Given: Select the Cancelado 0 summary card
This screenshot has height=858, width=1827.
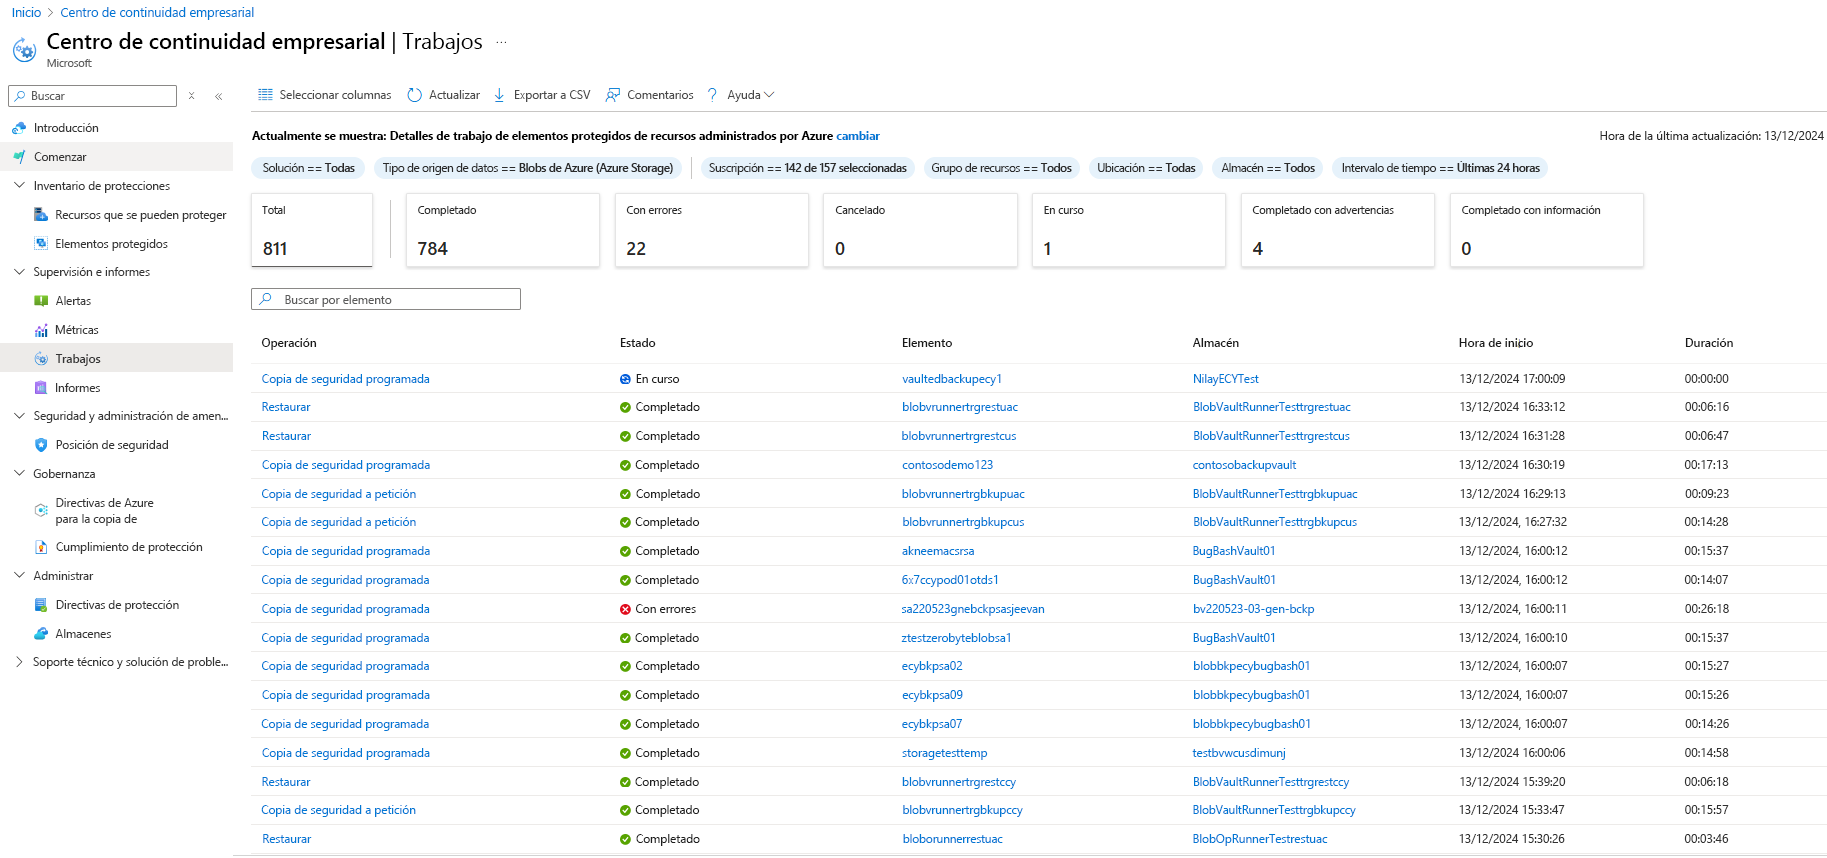Looking at the screenshot, I should point(921,230).
